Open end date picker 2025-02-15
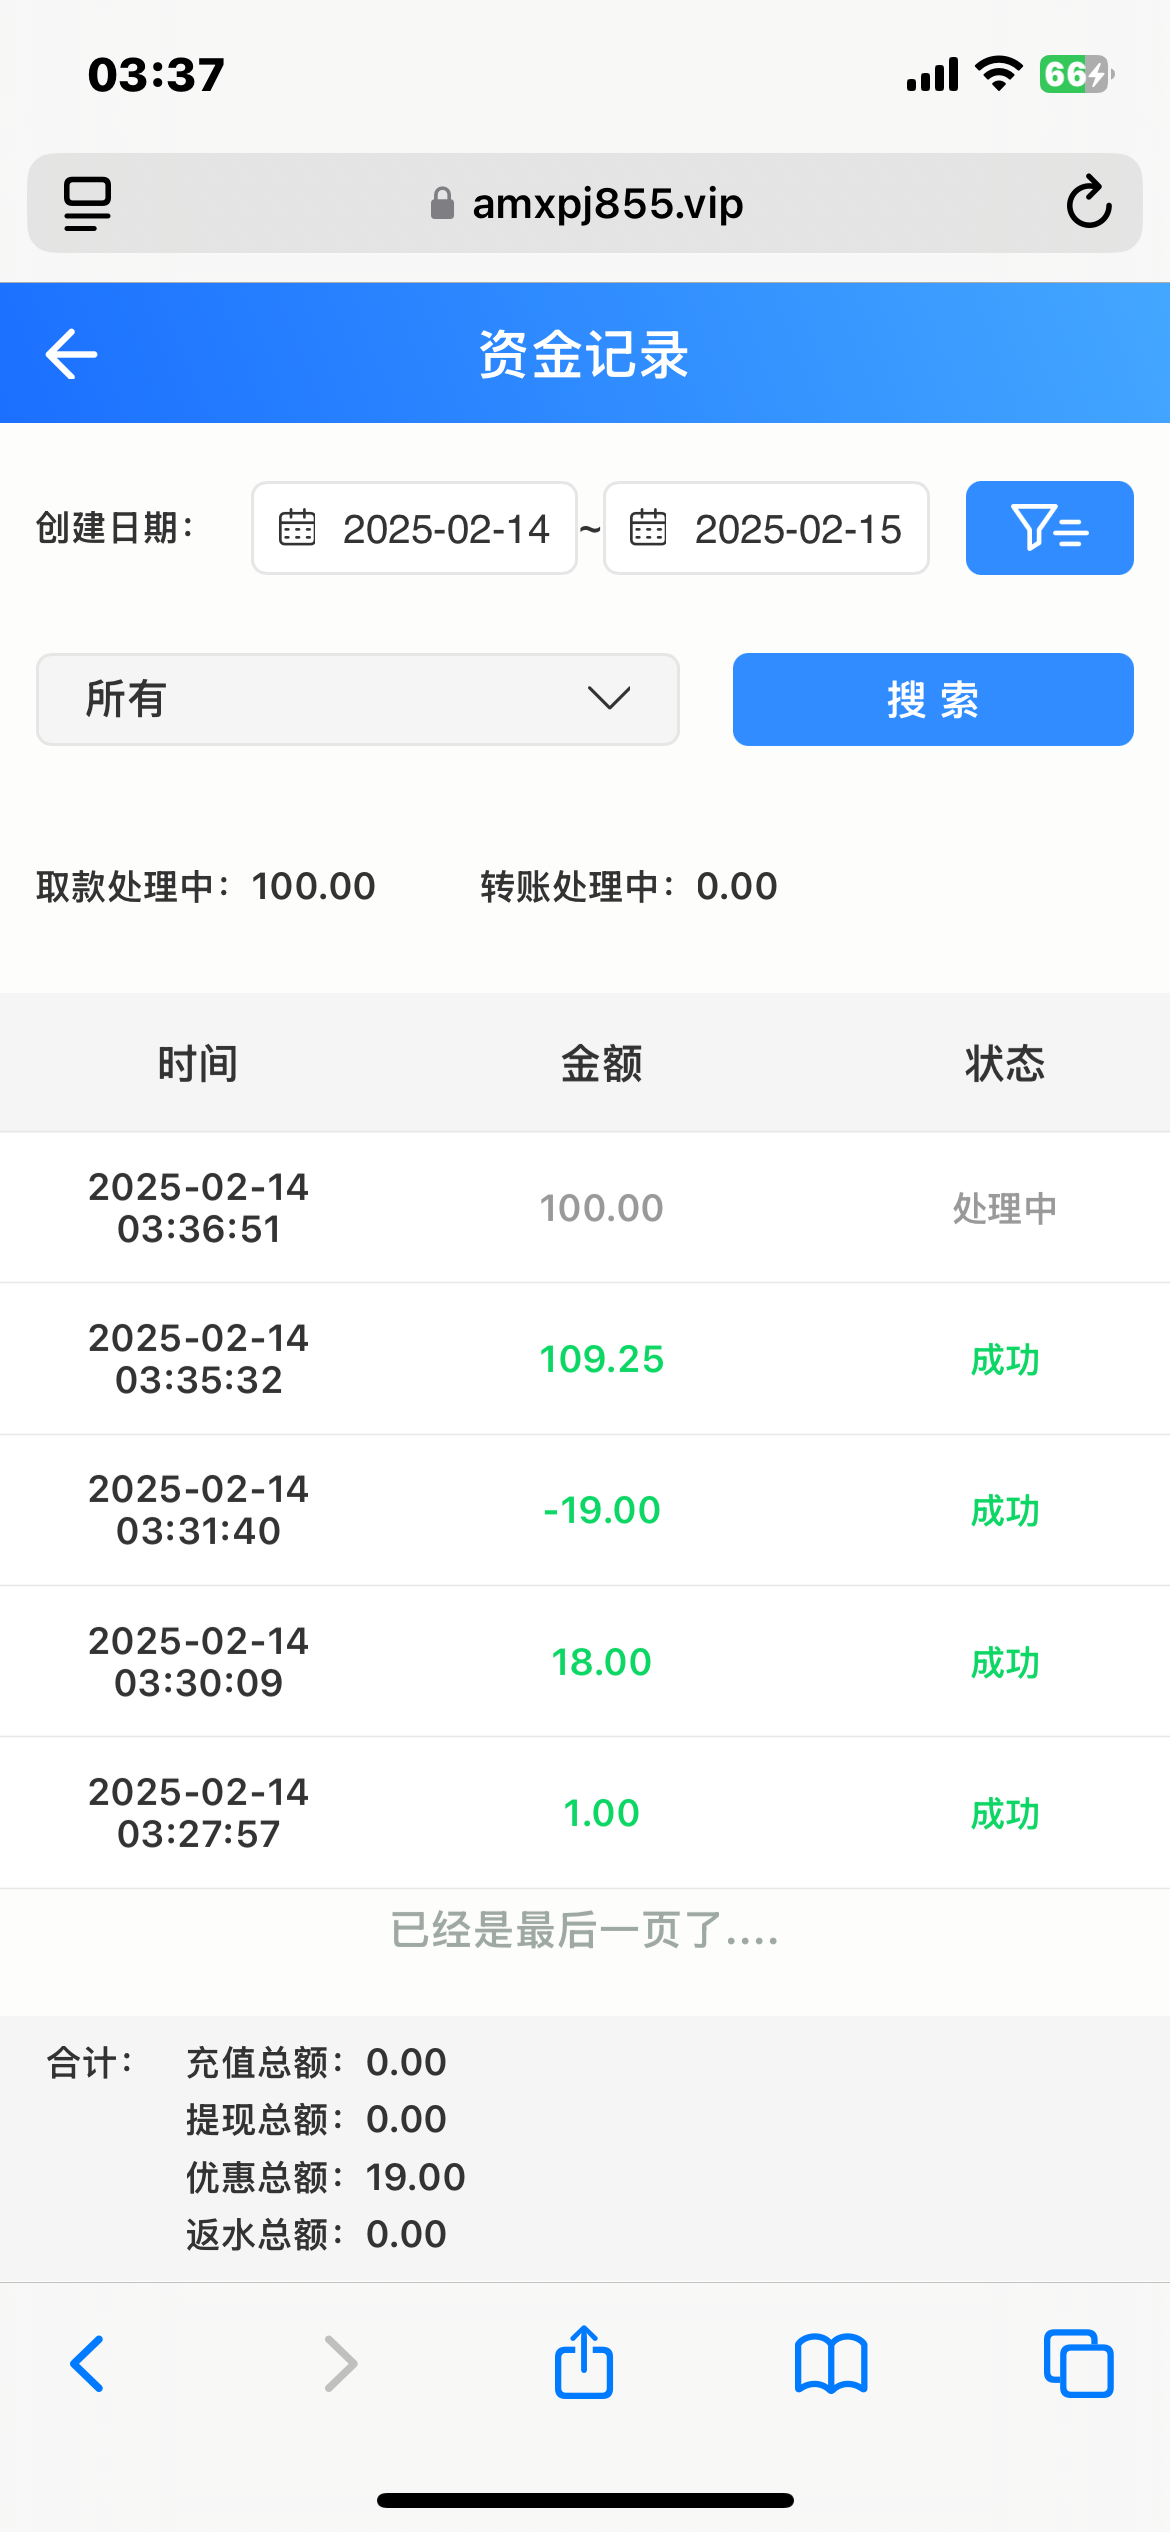Viewport: 1170px width, 2532px height. (797, 528)
